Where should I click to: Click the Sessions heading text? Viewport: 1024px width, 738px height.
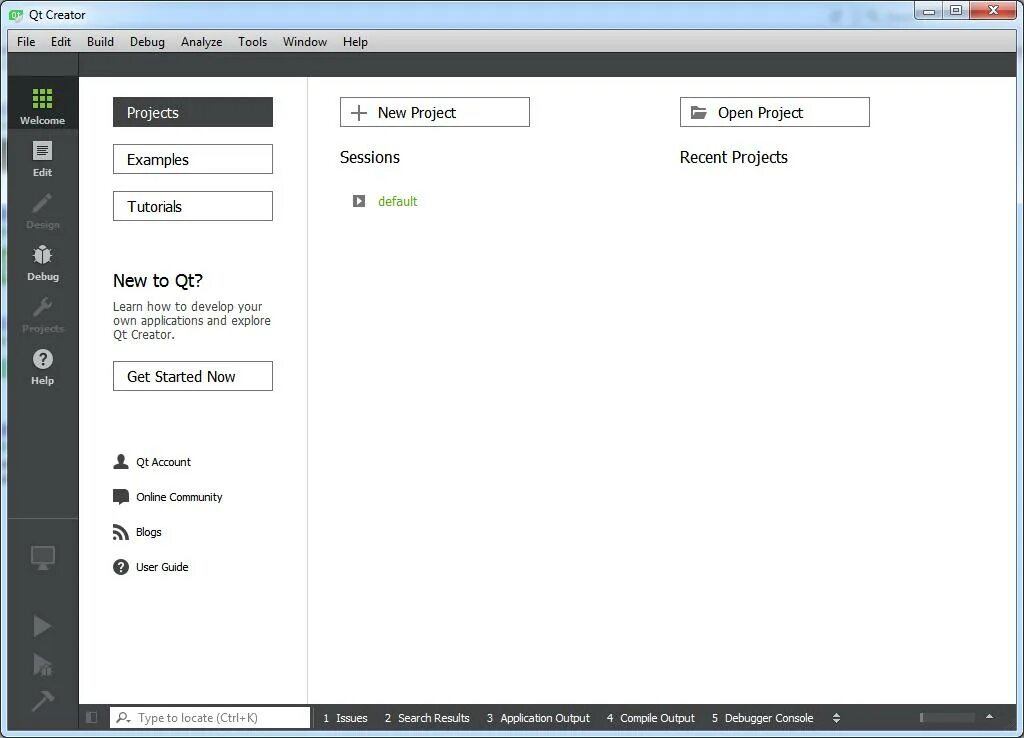click(370, 157)
